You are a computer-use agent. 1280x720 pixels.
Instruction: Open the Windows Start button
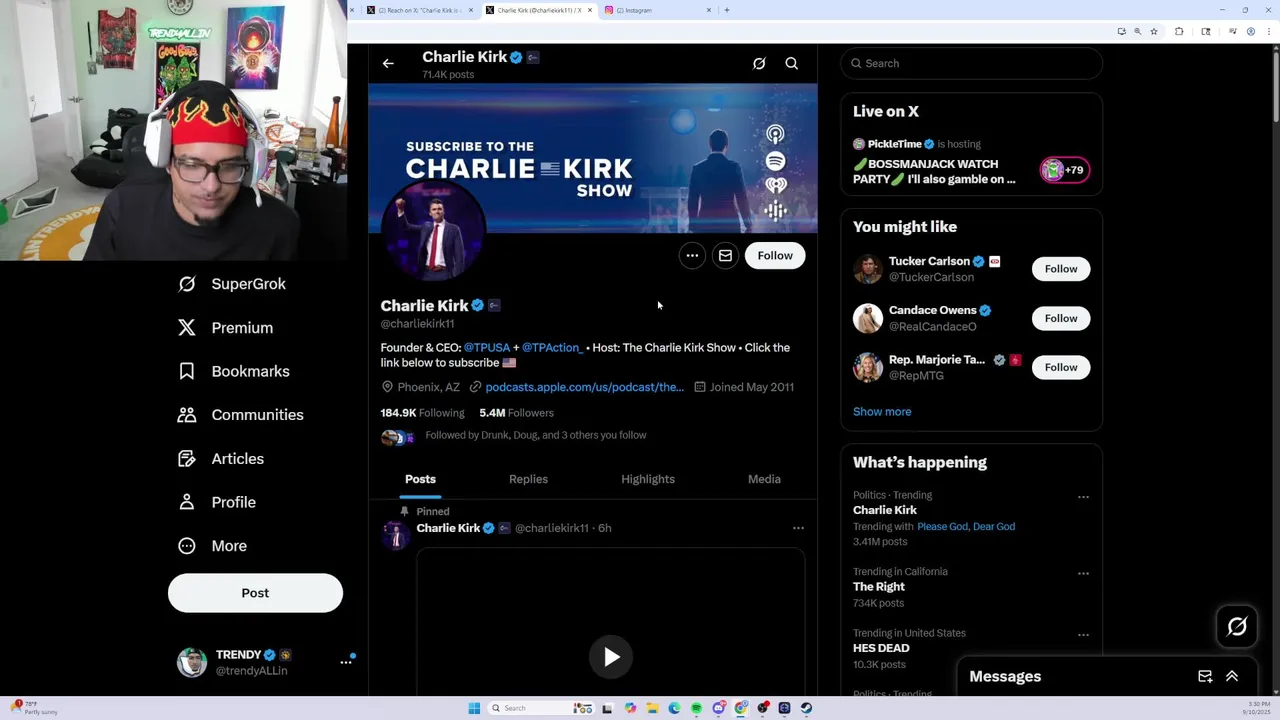pyautogui.click(x=474, y=708)
